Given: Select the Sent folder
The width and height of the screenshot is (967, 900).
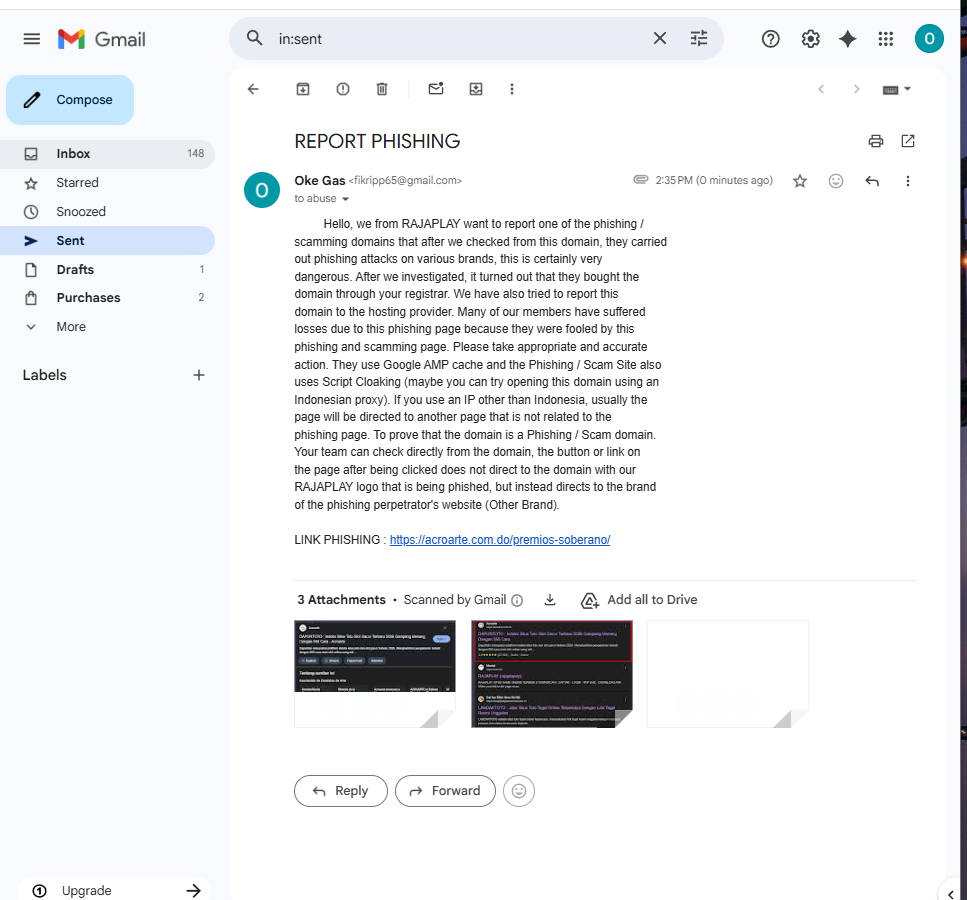Looking at the screenshot, I should pyautogui.click(x=107, y=241).
